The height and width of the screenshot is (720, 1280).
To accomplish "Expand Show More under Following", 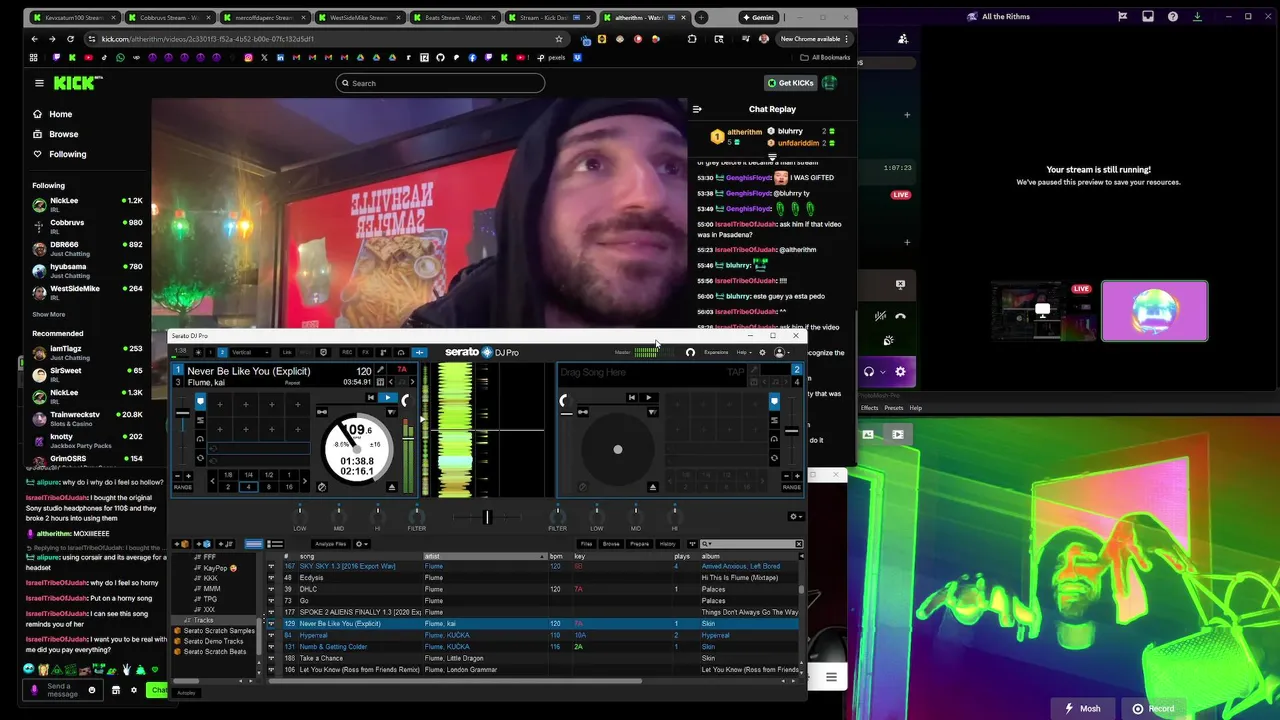I will [49, 314].
